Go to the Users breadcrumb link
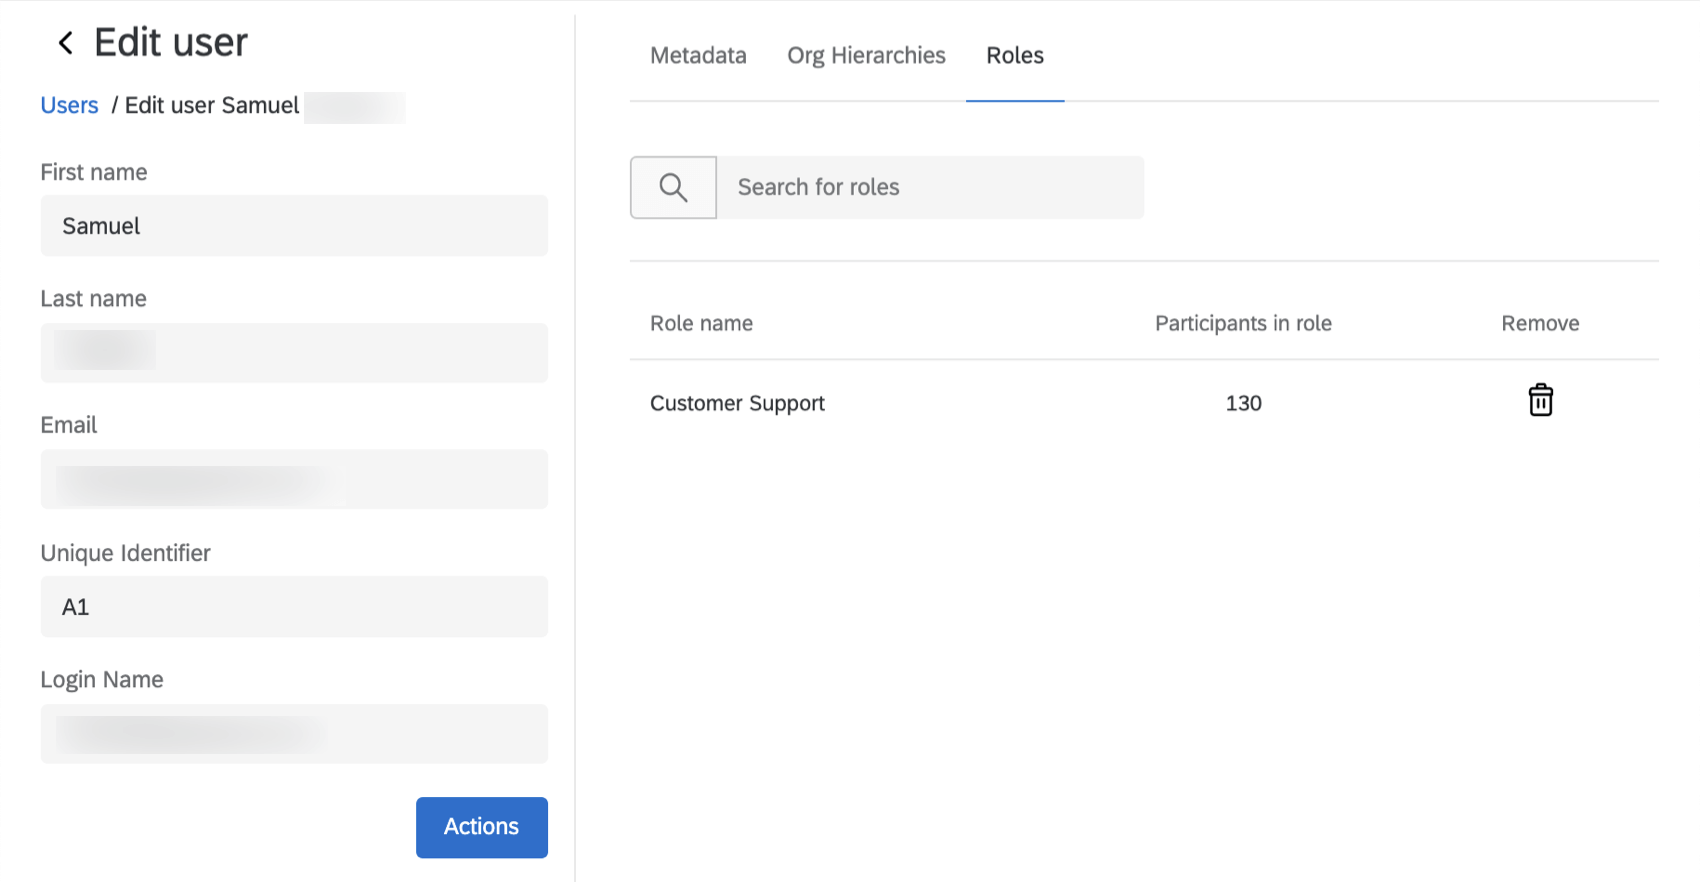This screenshot has width=1700, height=882. (69, 106)
